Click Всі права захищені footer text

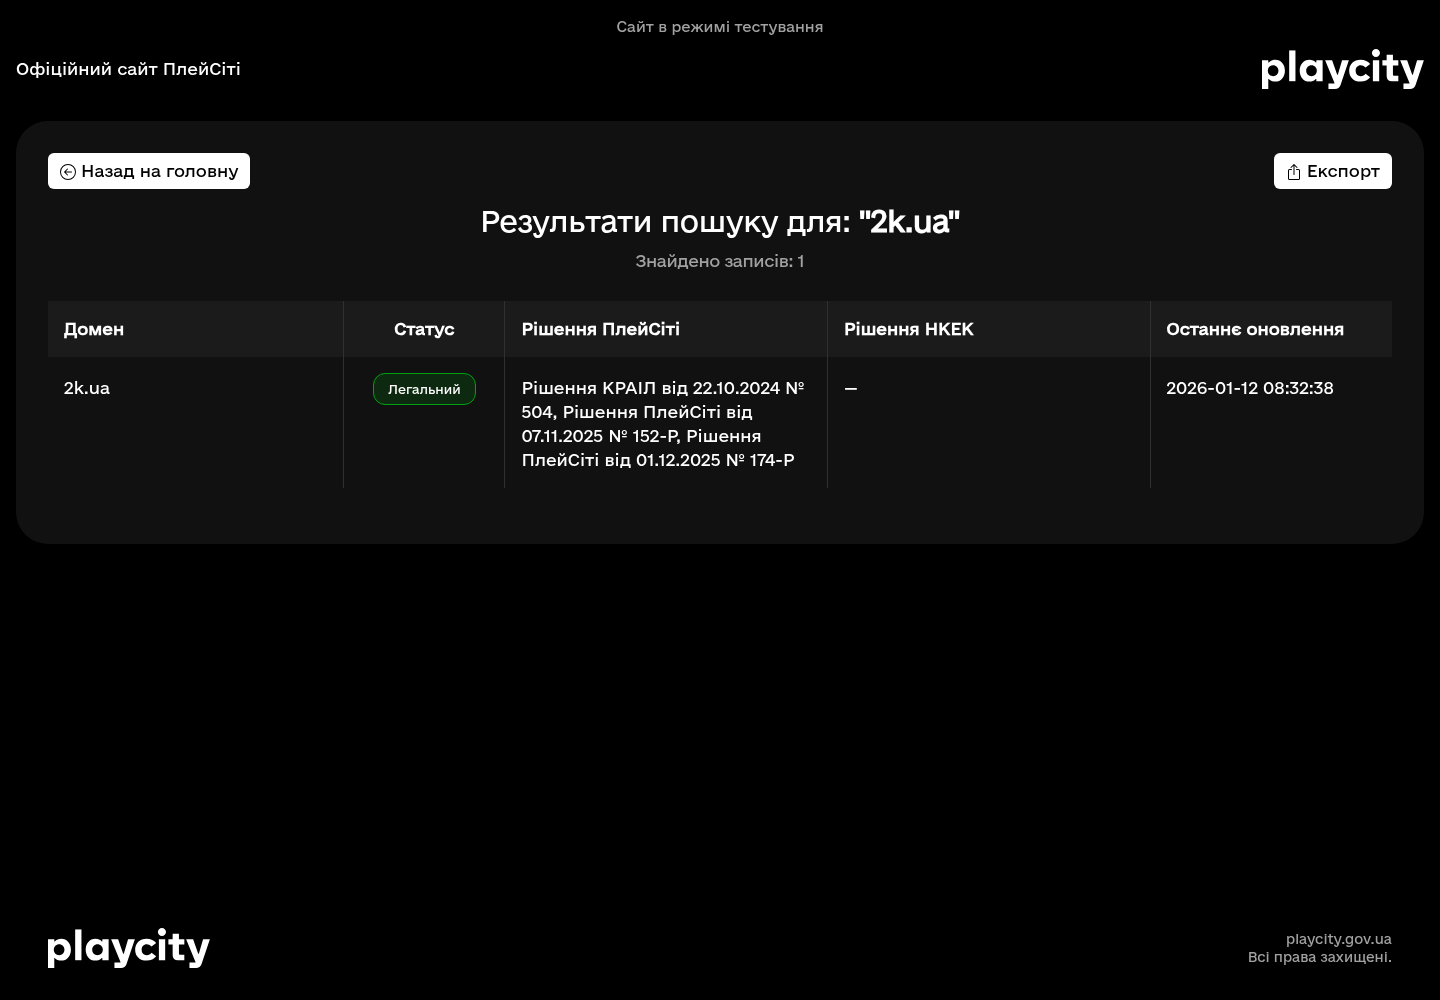pos(1319,957)
